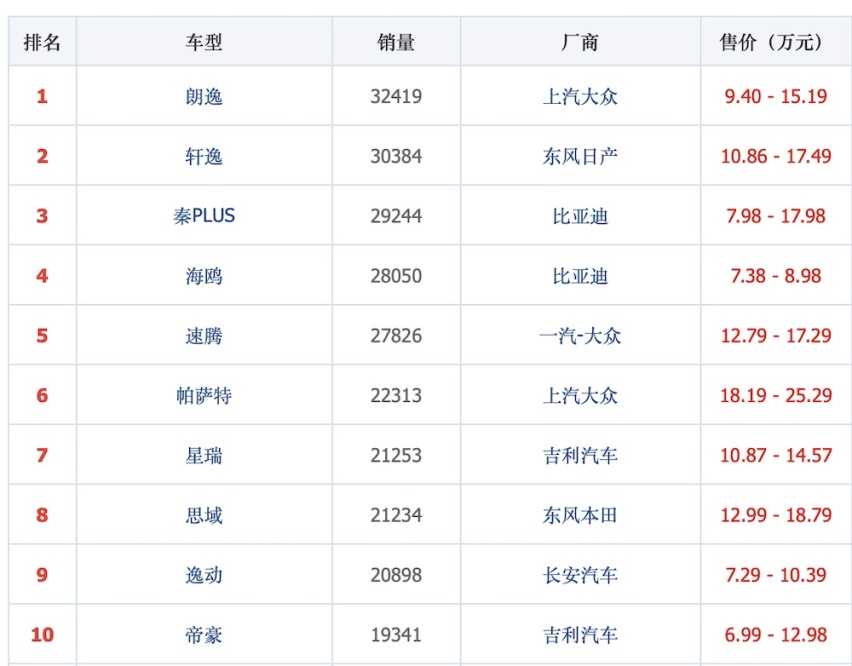Click price range 10.87 - 14.57
The width and height of the screenshot is (852, 666).
coord(776,455)
